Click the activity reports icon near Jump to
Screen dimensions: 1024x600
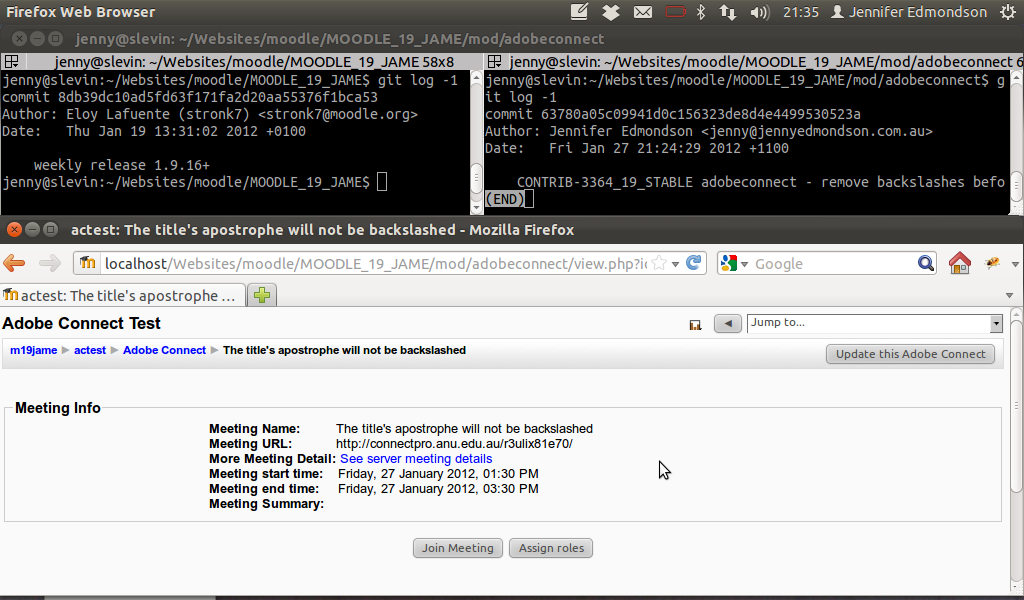695,324
